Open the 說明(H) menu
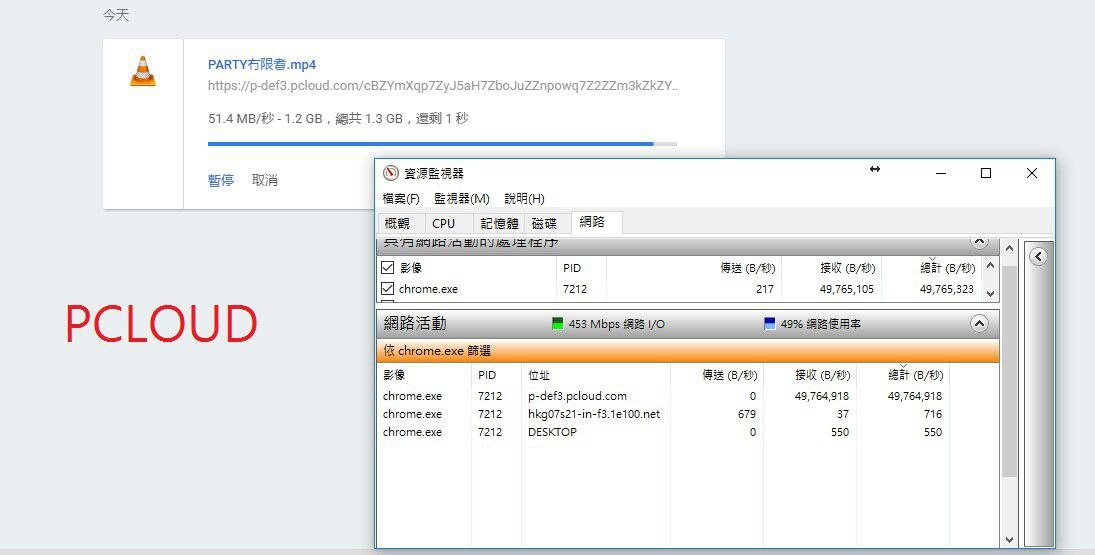 click(x=524, y=199)
